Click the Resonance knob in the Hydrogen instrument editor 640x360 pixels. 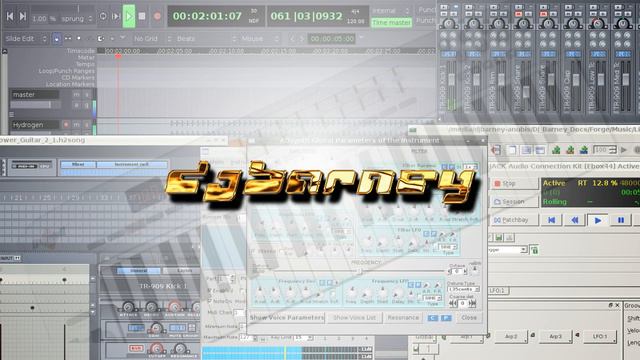[180, 349]
